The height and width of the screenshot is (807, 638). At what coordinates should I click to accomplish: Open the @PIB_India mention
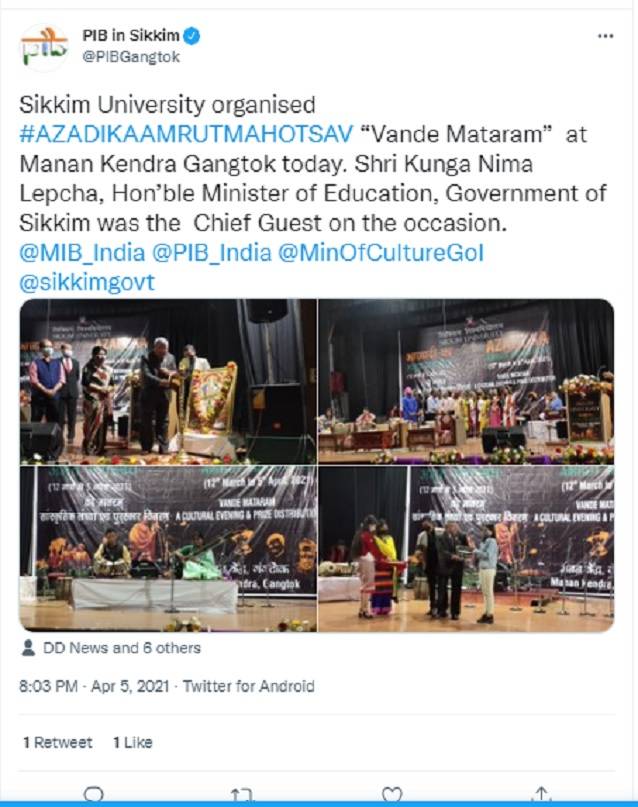pos(211,253)
